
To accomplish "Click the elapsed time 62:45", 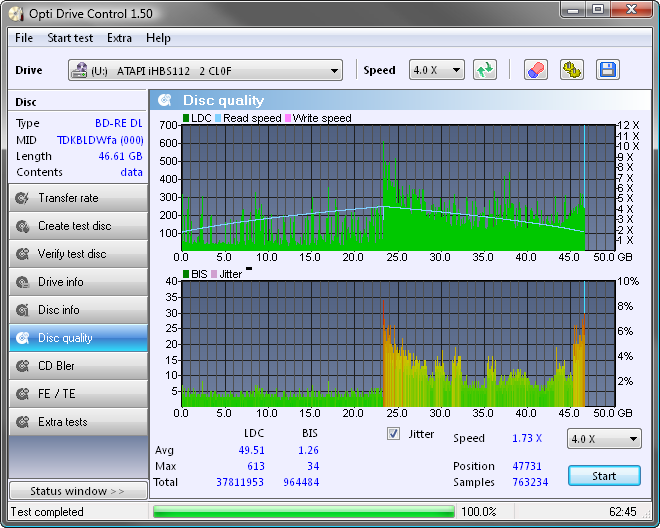I will (623, 512).
